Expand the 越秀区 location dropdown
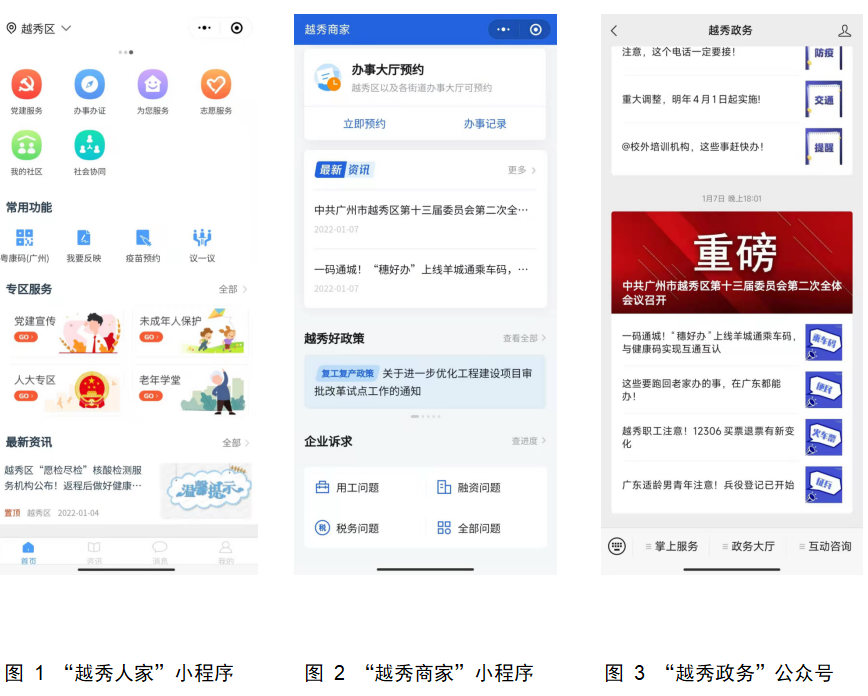 click(x=40, y=29)
